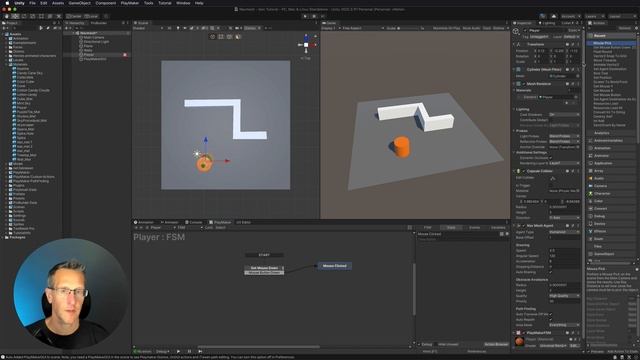Open the cloud services icon
Viewport: 640px width, 360px height.
tap(553, 16)
